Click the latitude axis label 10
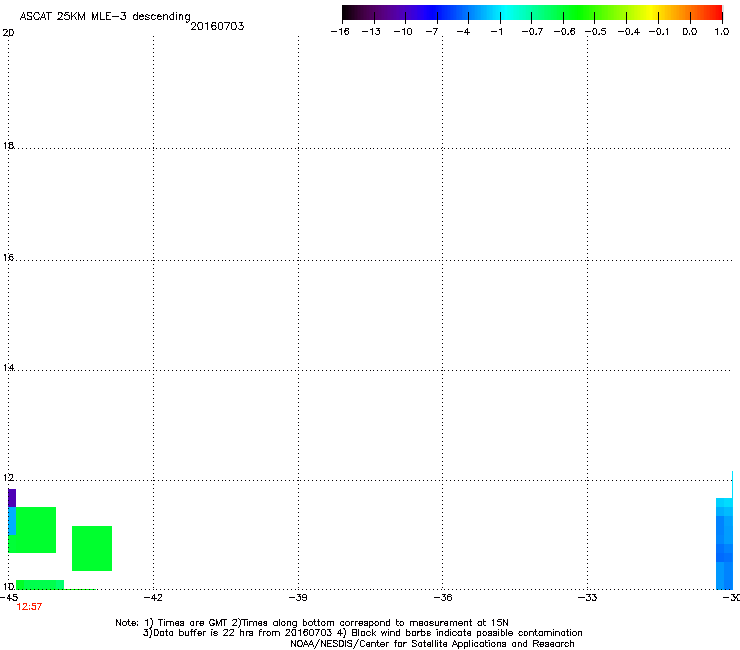 tap(8, 587)
